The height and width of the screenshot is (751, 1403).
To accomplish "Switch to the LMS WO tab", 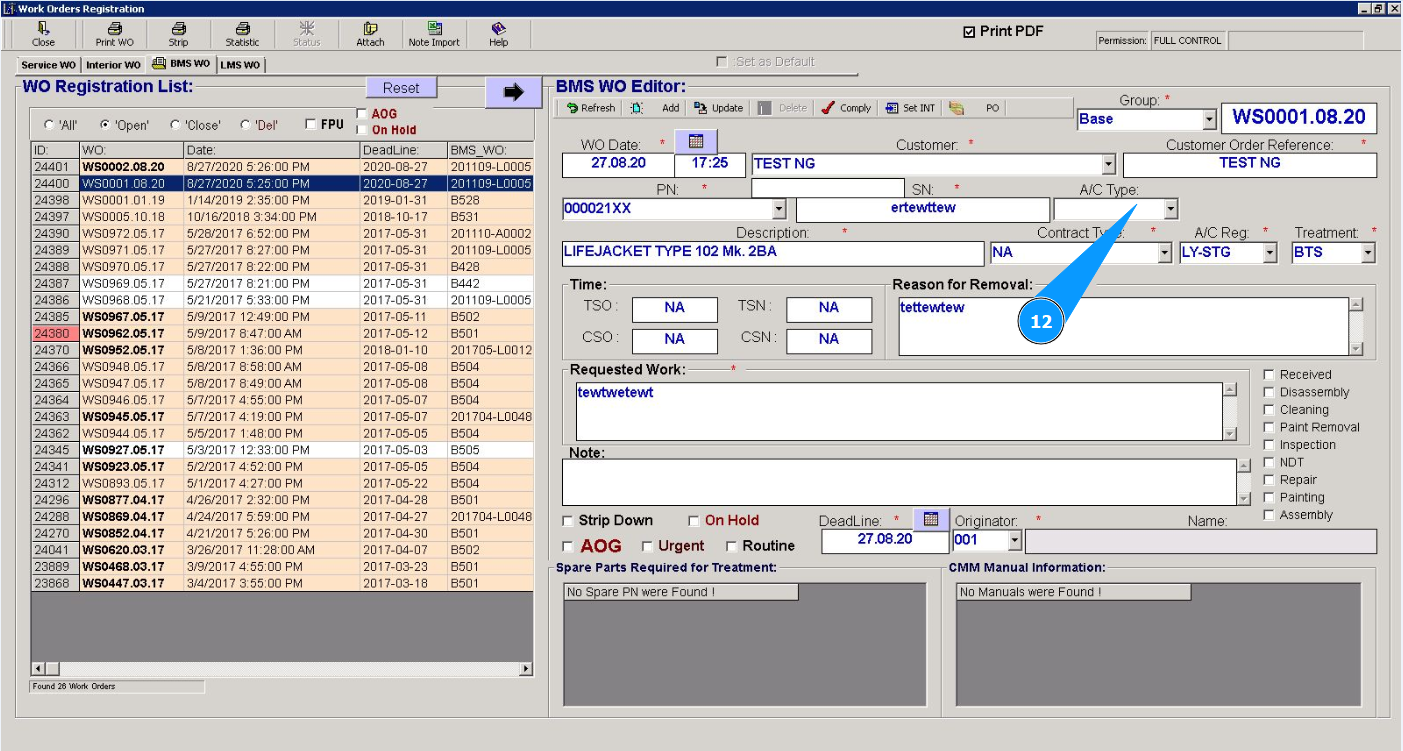I will pos(240,65).
